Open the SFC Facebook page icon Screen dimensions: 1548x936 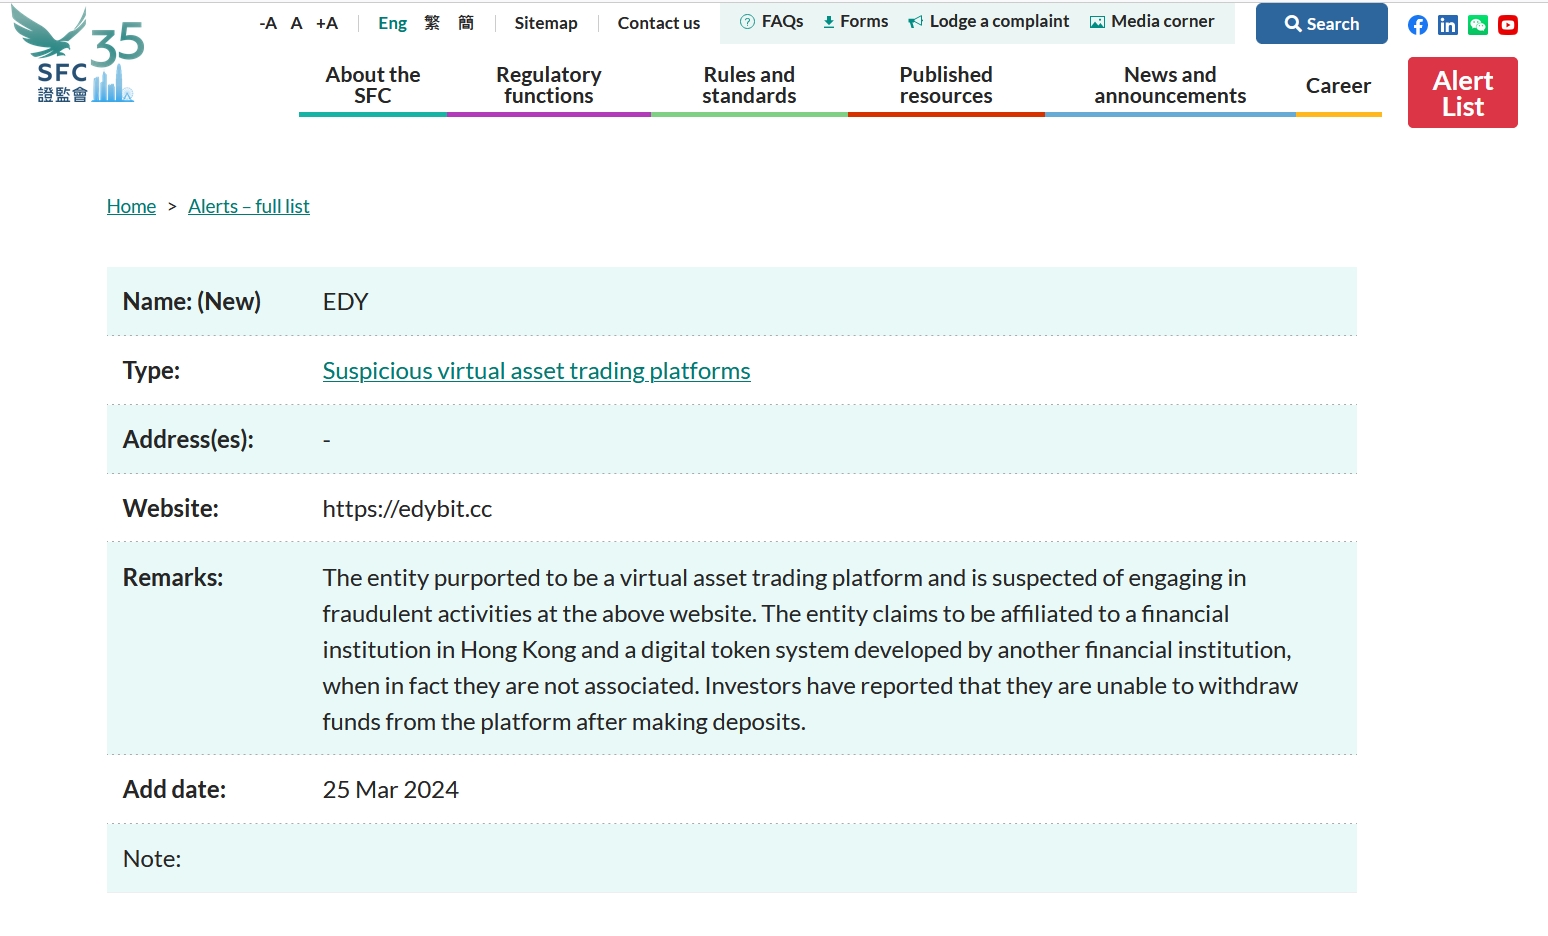click(1417, 25)
